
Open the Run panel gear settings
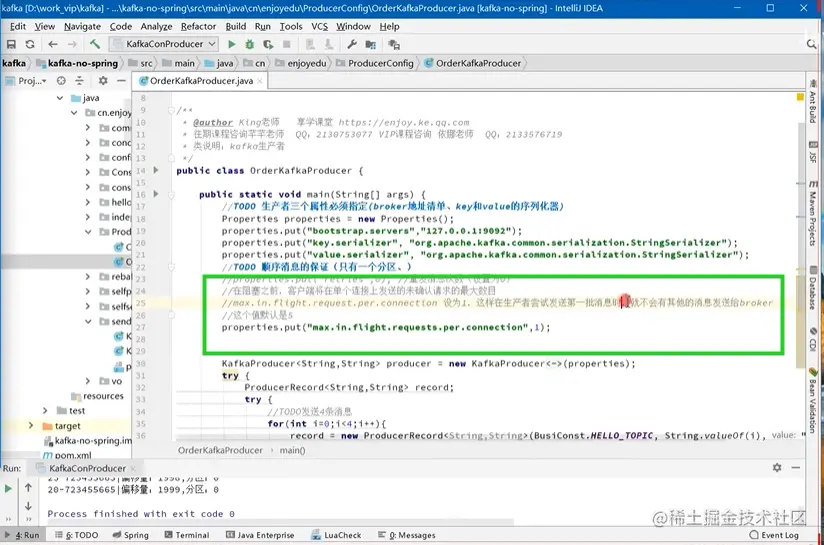pos(777,467)
